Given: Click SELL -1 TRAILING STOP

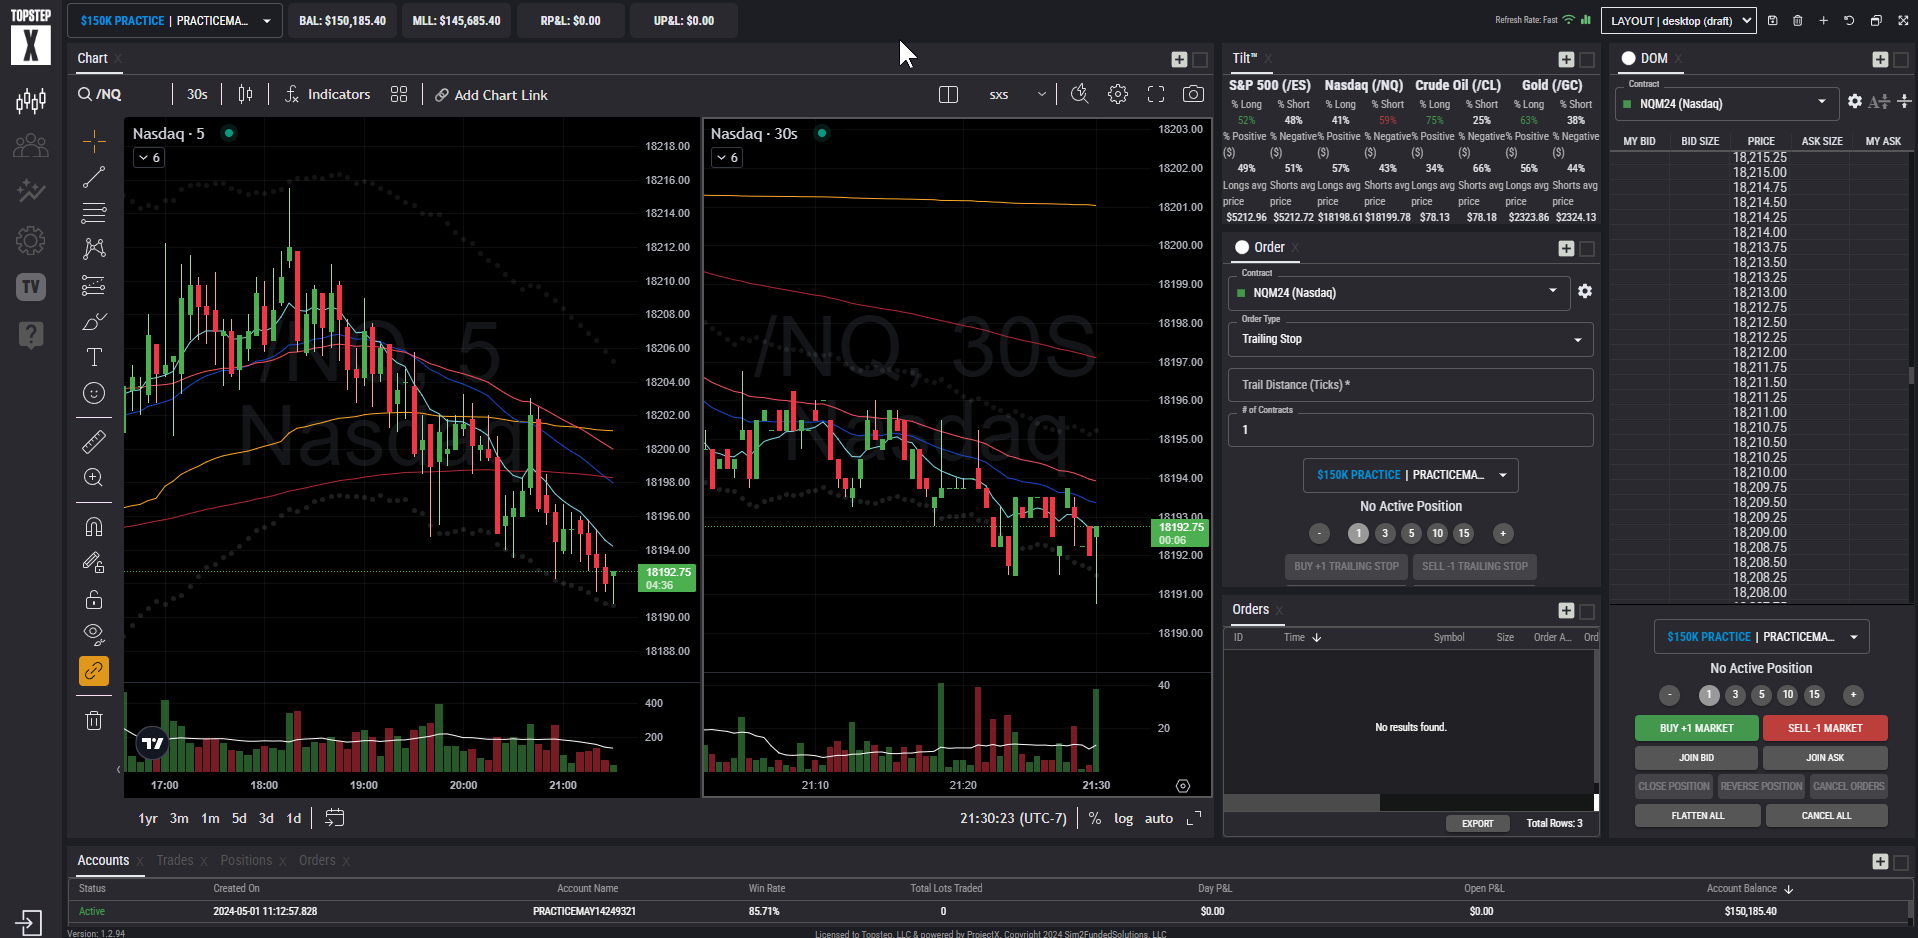Looking at the screenshot, I should click(x=1474, y=566).
